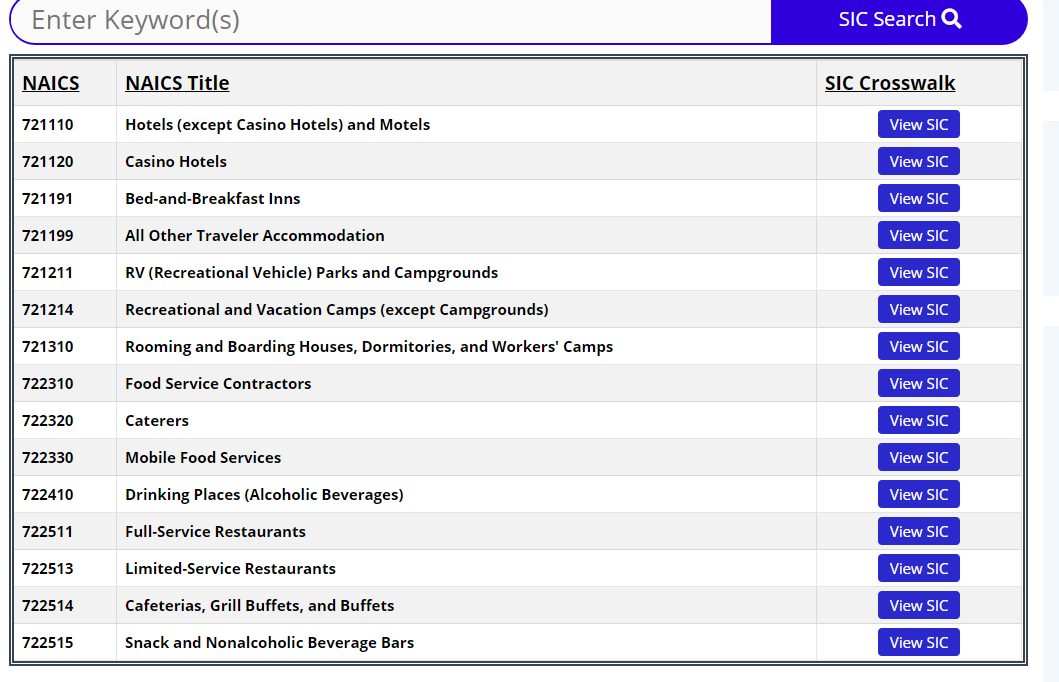
Task: Select NAICS code 721120
Action: point(47,162)
